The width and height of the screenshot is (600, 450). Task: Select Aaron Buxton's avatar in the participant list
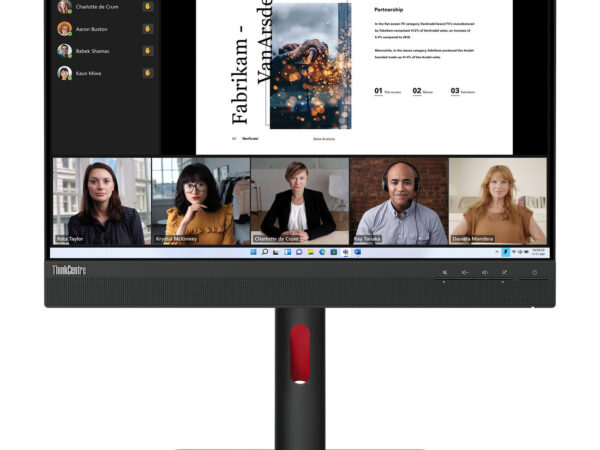(x=65, y=29)
